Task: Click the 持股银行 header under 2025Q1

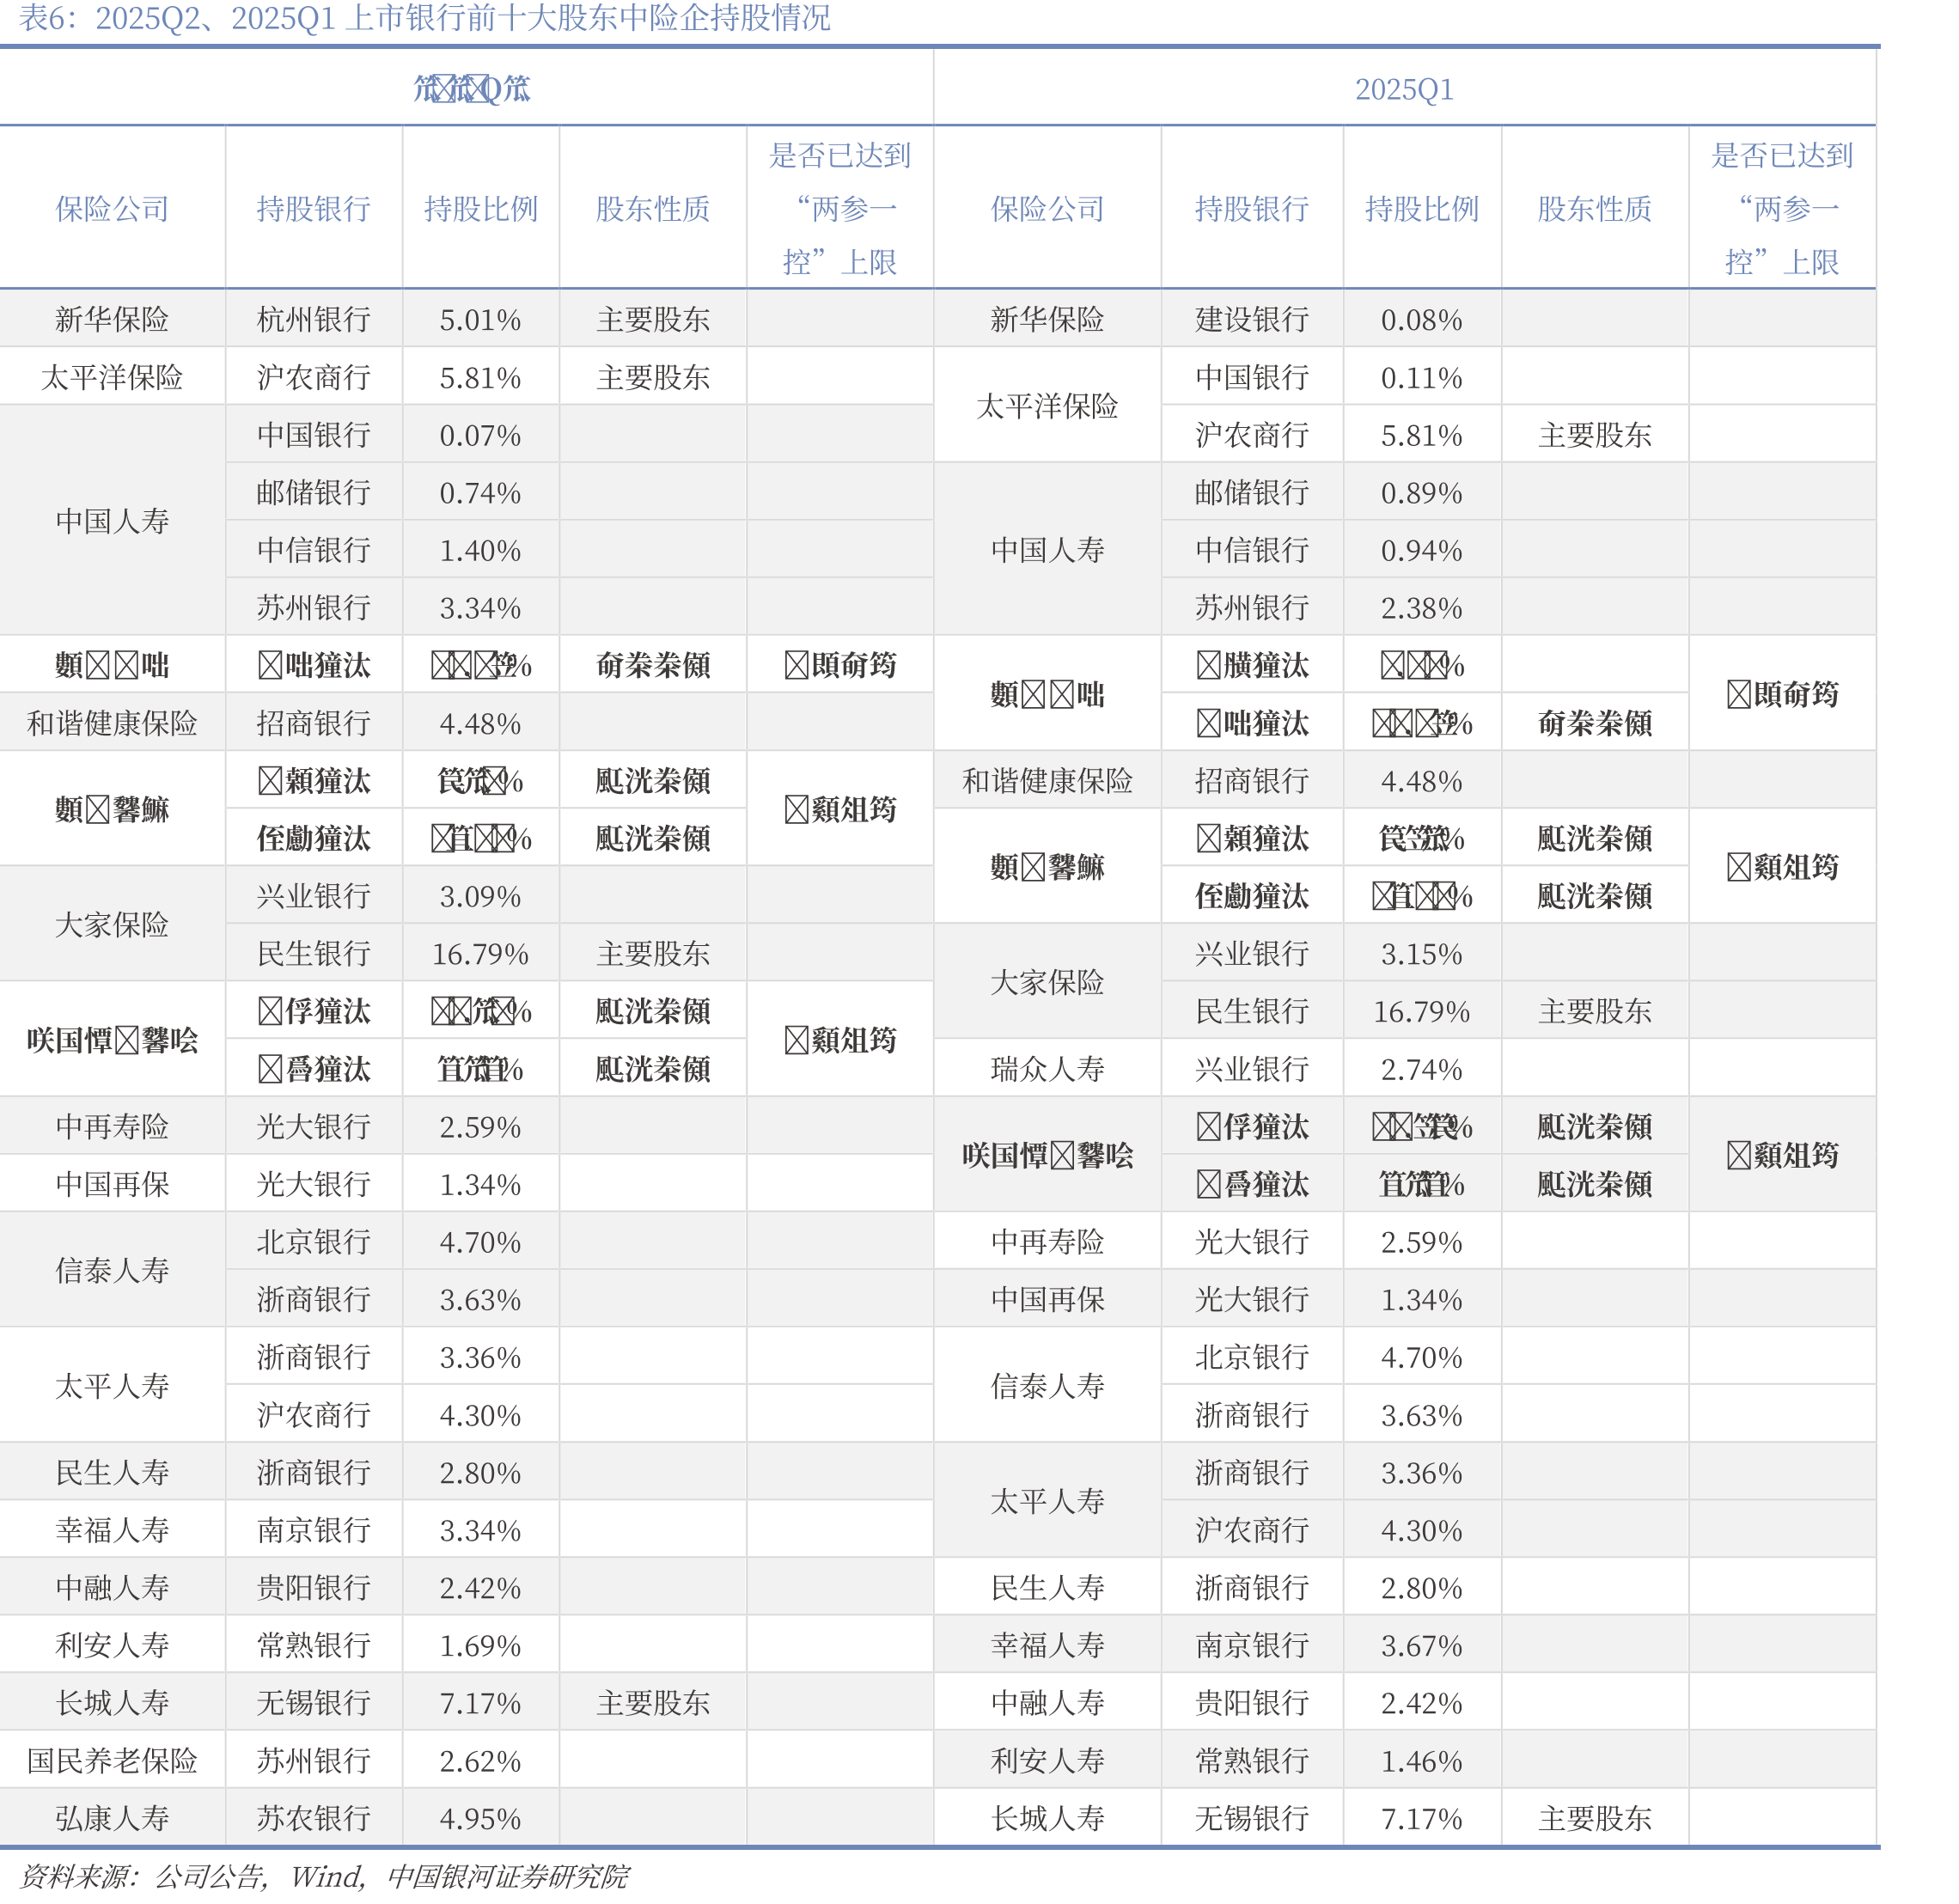Action: (1252, 209)
